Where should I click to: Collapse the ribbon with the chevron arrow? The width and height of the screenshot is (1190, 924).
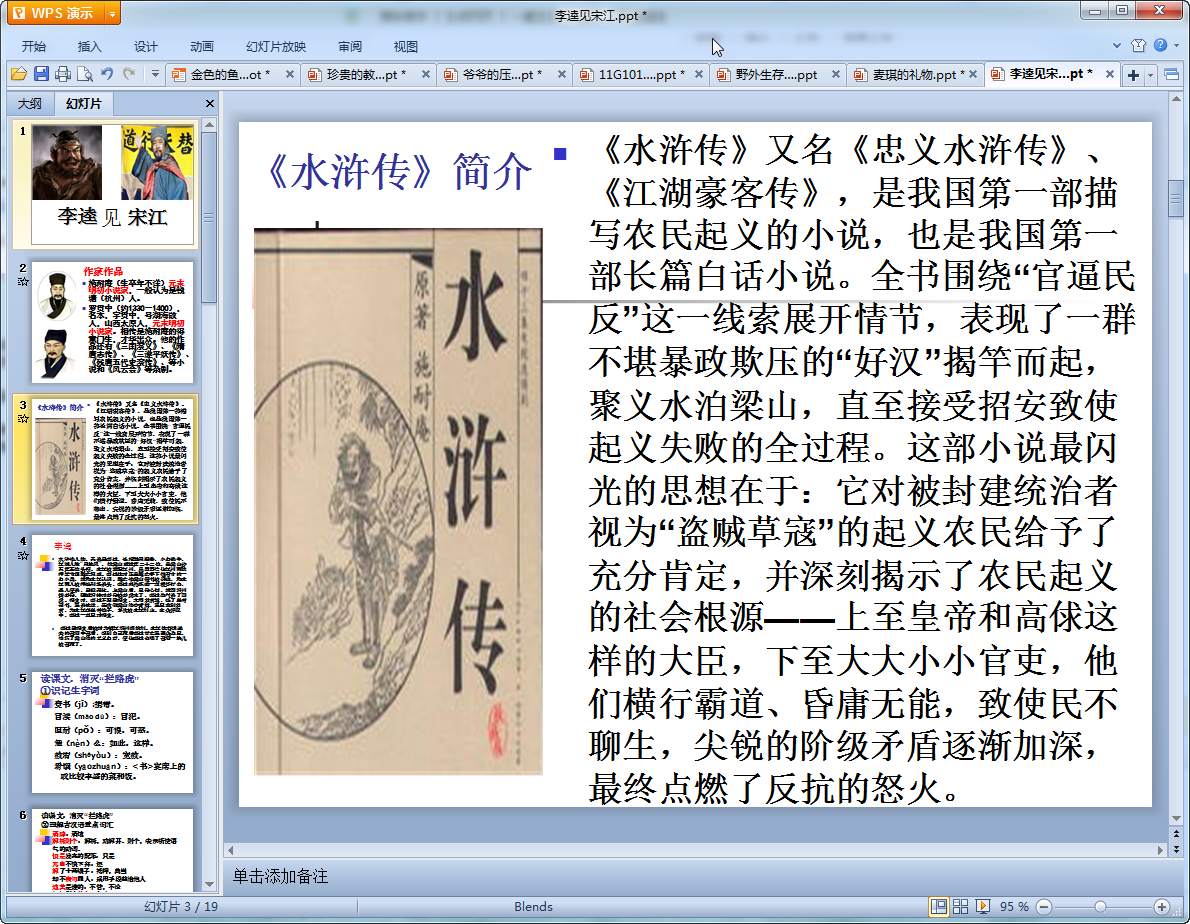pos(1116,46)
